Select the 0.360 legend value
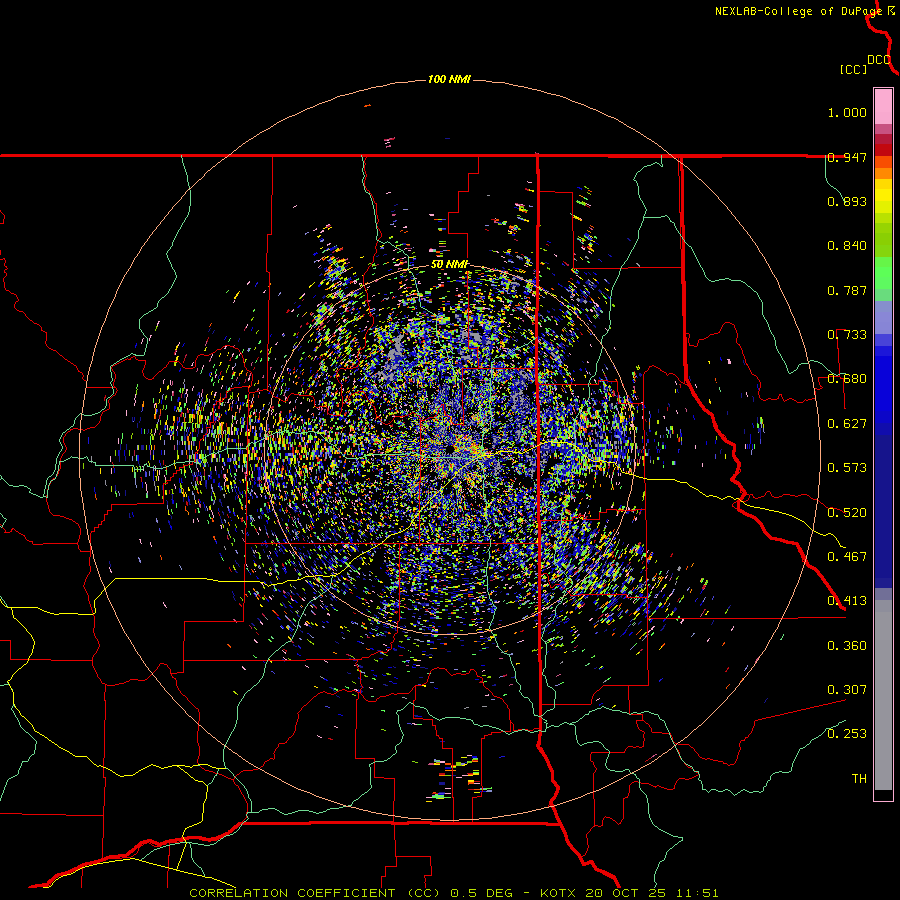 click(x=847, y=646)
